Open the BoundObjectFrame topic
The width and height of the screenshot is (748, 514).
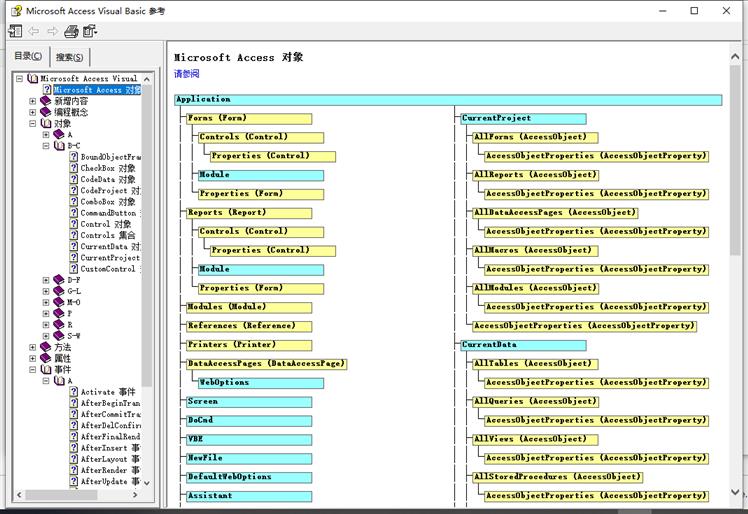pyautogui.click(x=110, y=157)
